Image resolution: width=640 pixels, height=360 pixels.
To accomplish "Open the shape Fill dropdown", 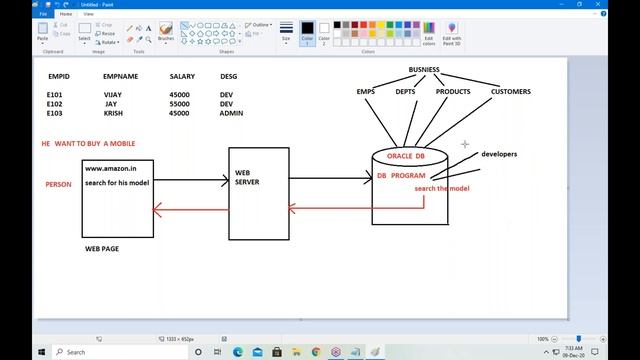I will [254, 34].
